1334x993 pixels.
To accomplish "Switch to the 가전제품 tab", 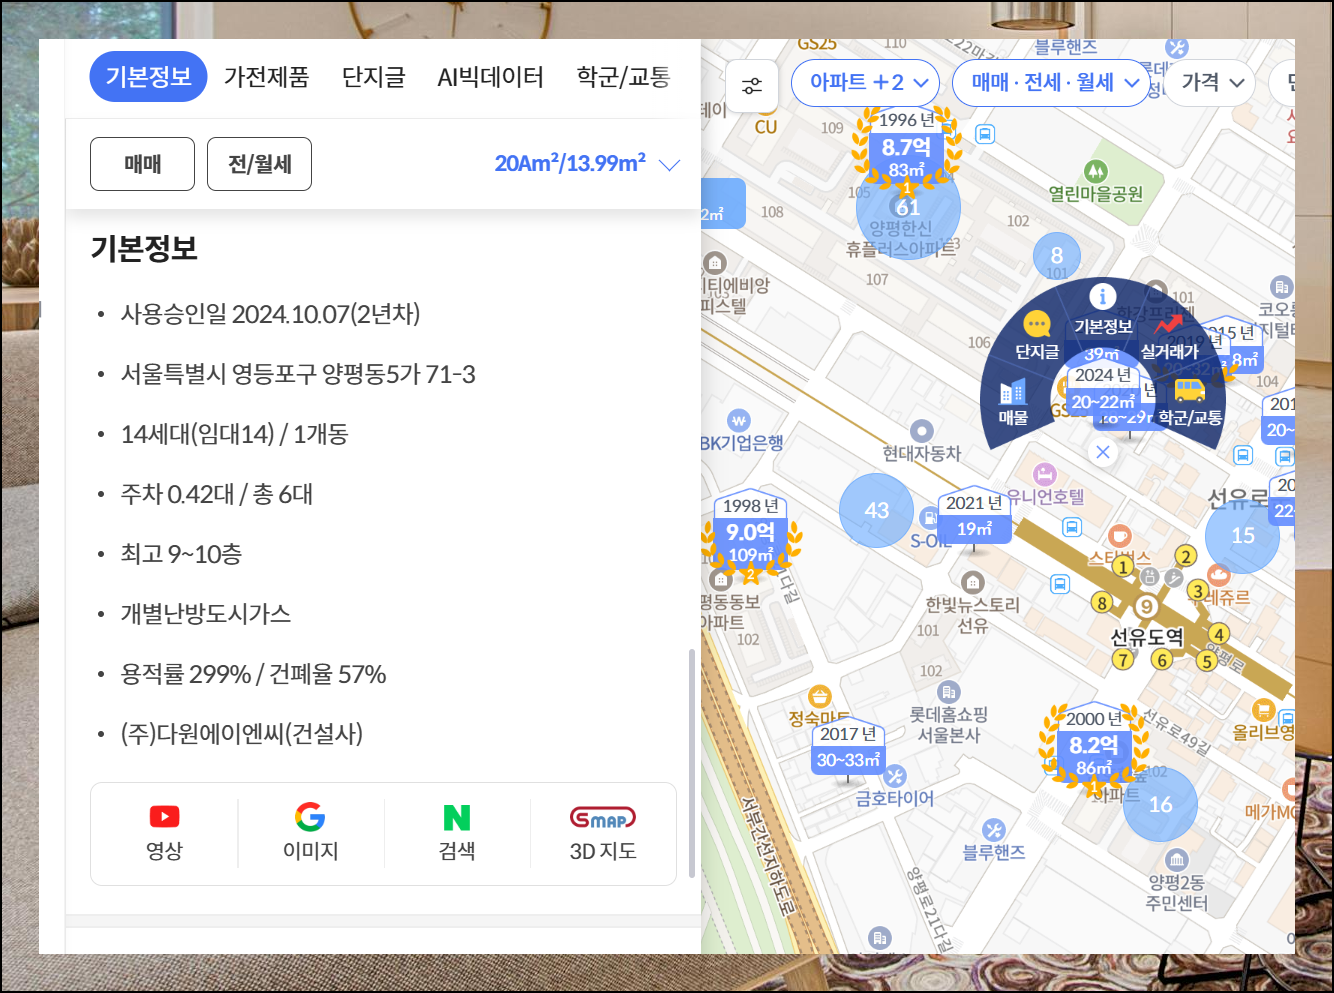I will click(266, 77).
